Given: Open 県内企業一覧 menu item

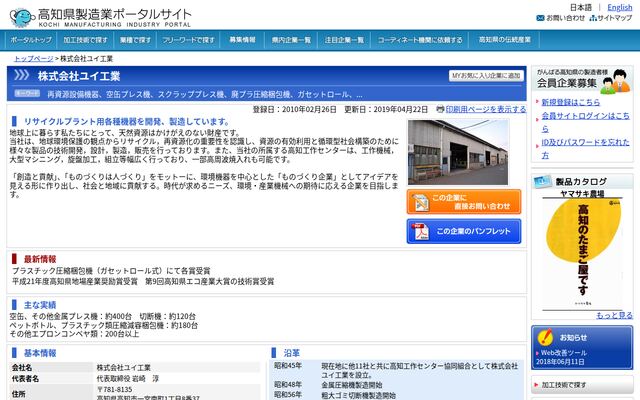Looking at the screenshot, I should coord(291,40).
